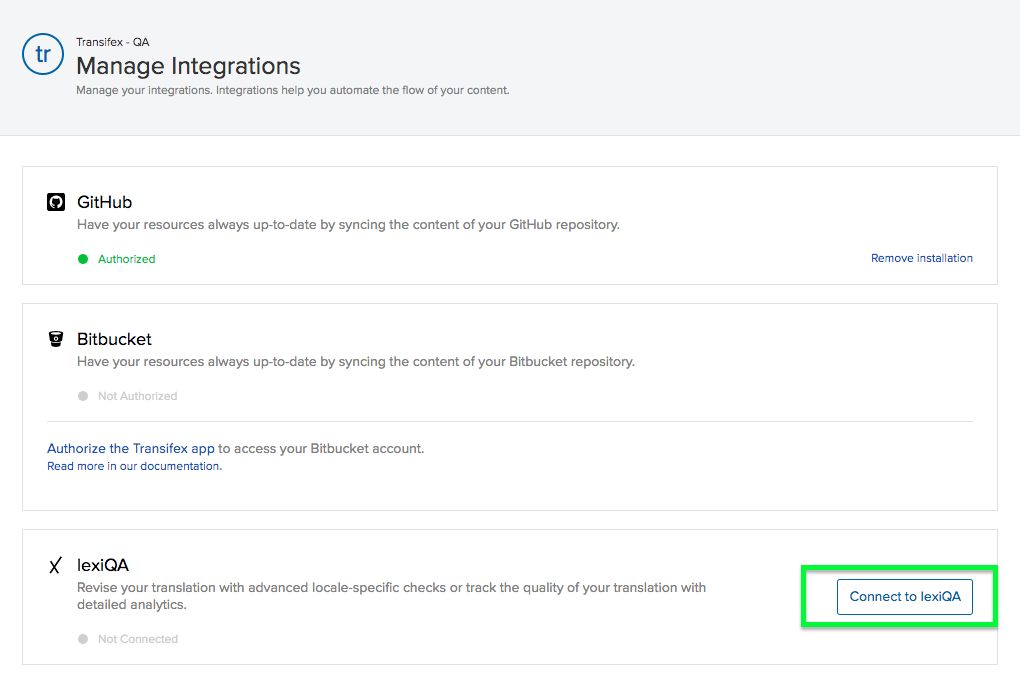Open Read more in our documentation link
The width and height of the screenshot is (1020, 698).
(x=134, y=466)
